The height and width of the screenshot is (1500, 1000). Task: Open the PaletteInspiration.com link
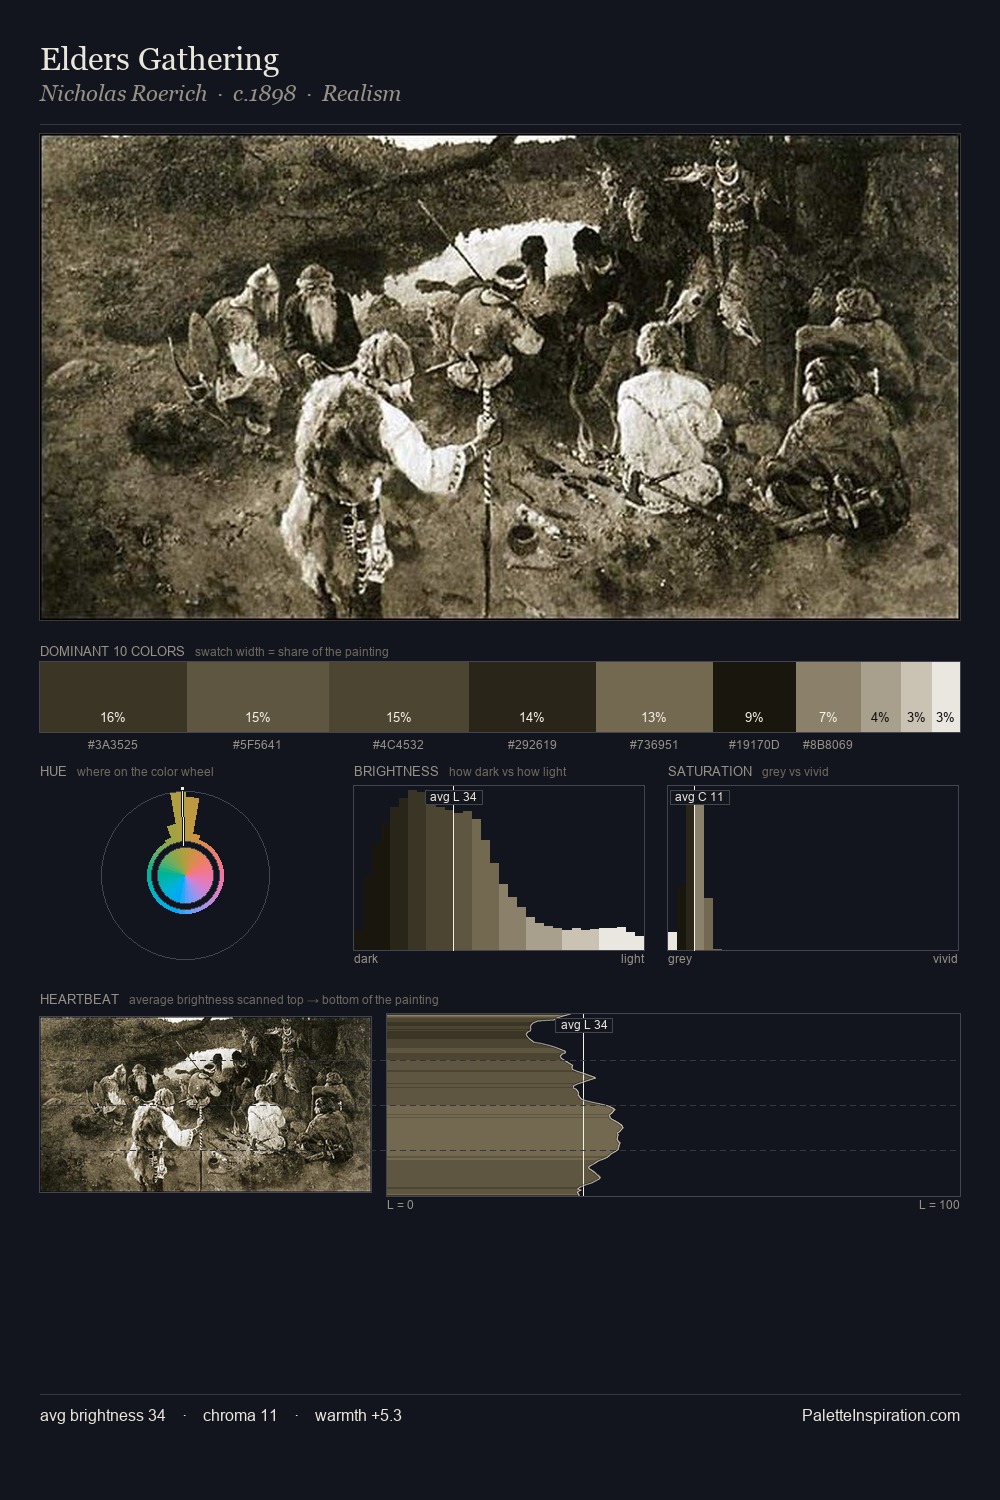[x=881, y=1415]
